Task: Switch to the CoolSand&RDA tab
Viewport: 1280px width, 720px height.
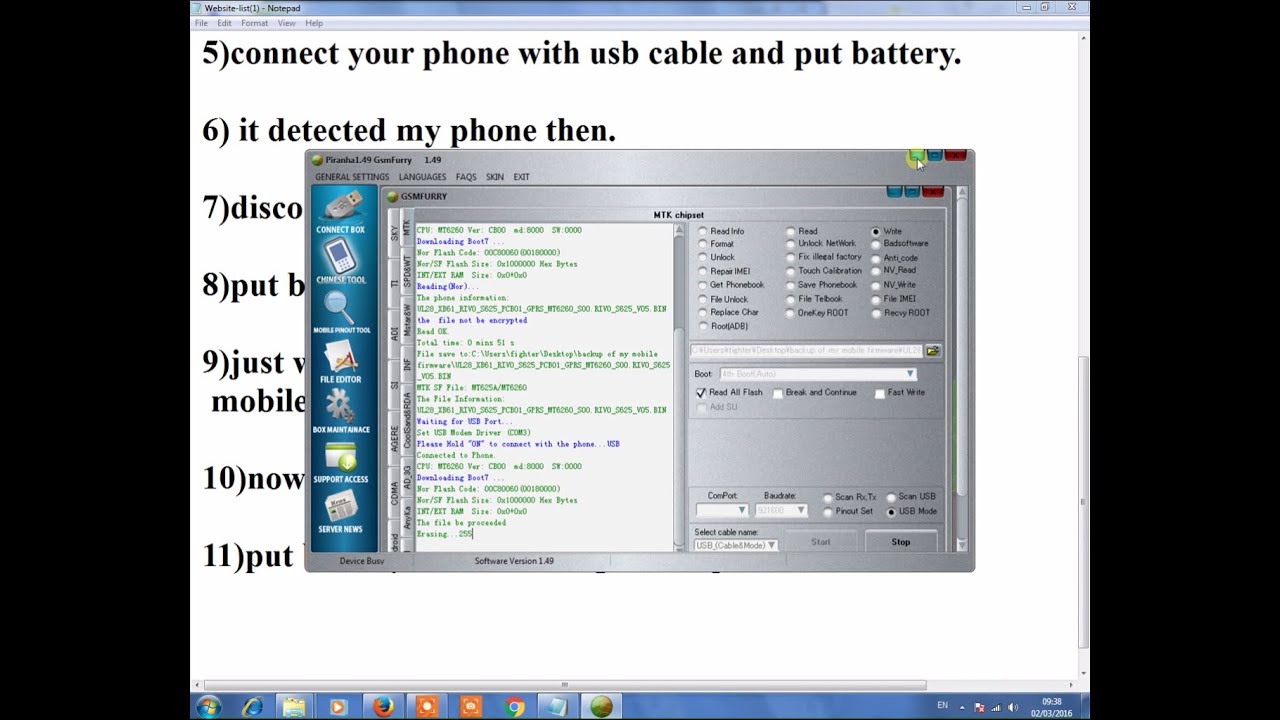Action: click(406, 419)
